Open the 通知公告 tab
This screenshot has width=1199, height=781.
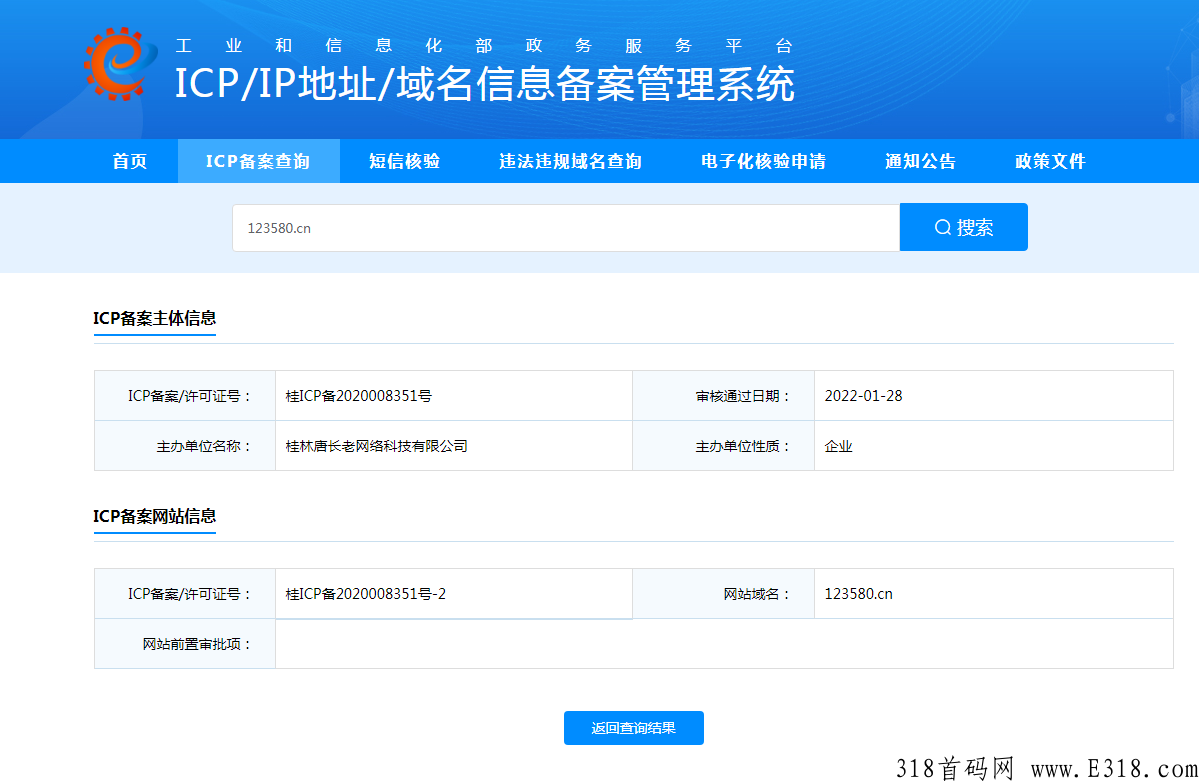(x=921, y=161)
